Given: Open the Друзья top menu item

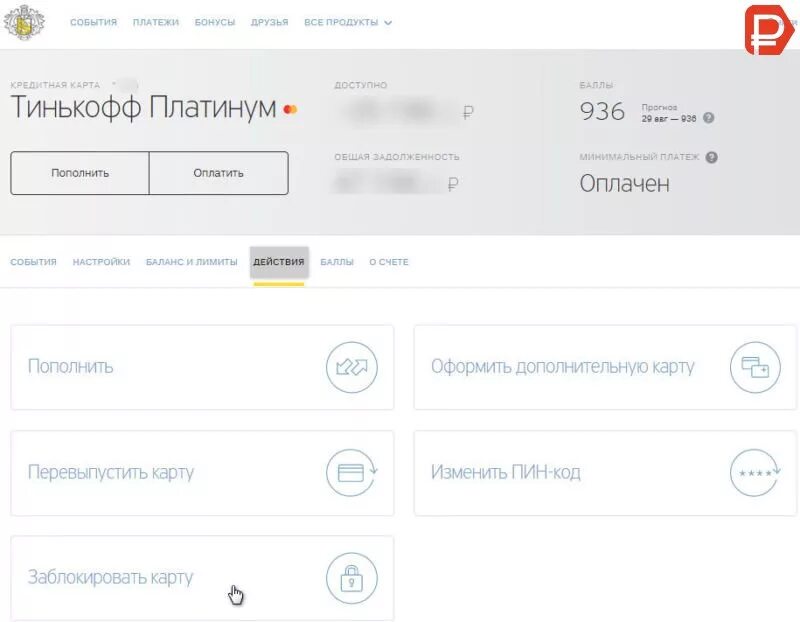Looking at the screenshot, I should pyautogui.click(x=269, y=22).
